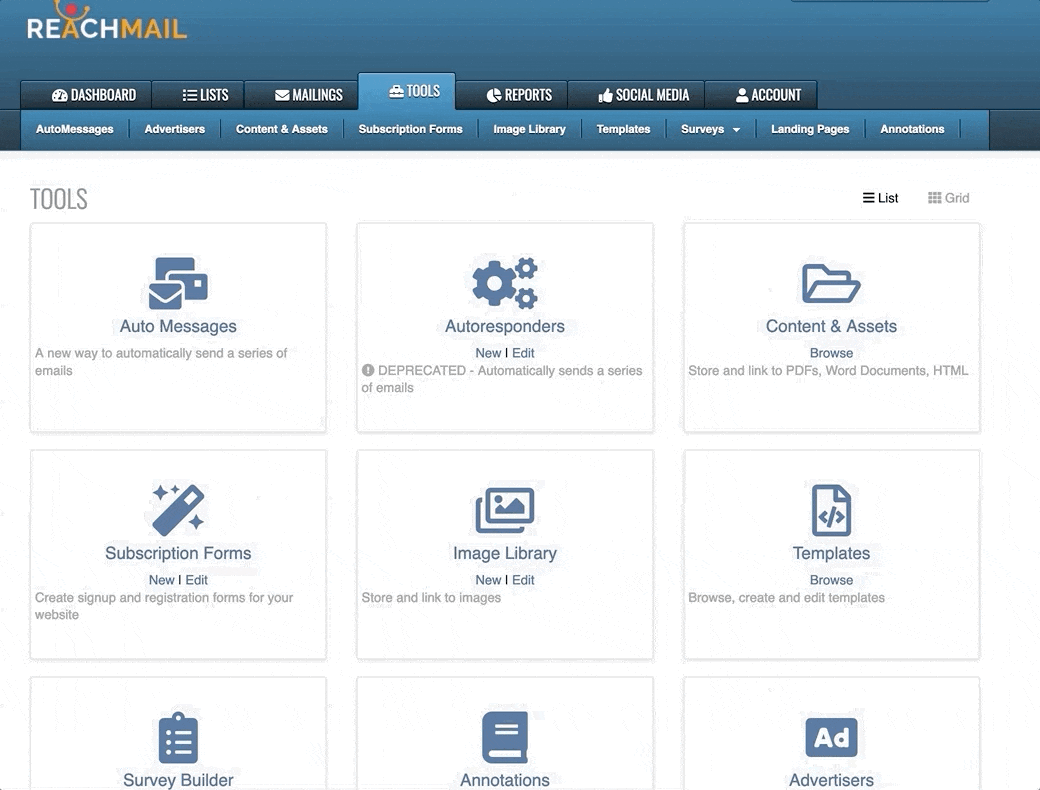Open the Survey Builder clipboard icon
This screenshot has height=790, width=1040.
pos(178,738)
